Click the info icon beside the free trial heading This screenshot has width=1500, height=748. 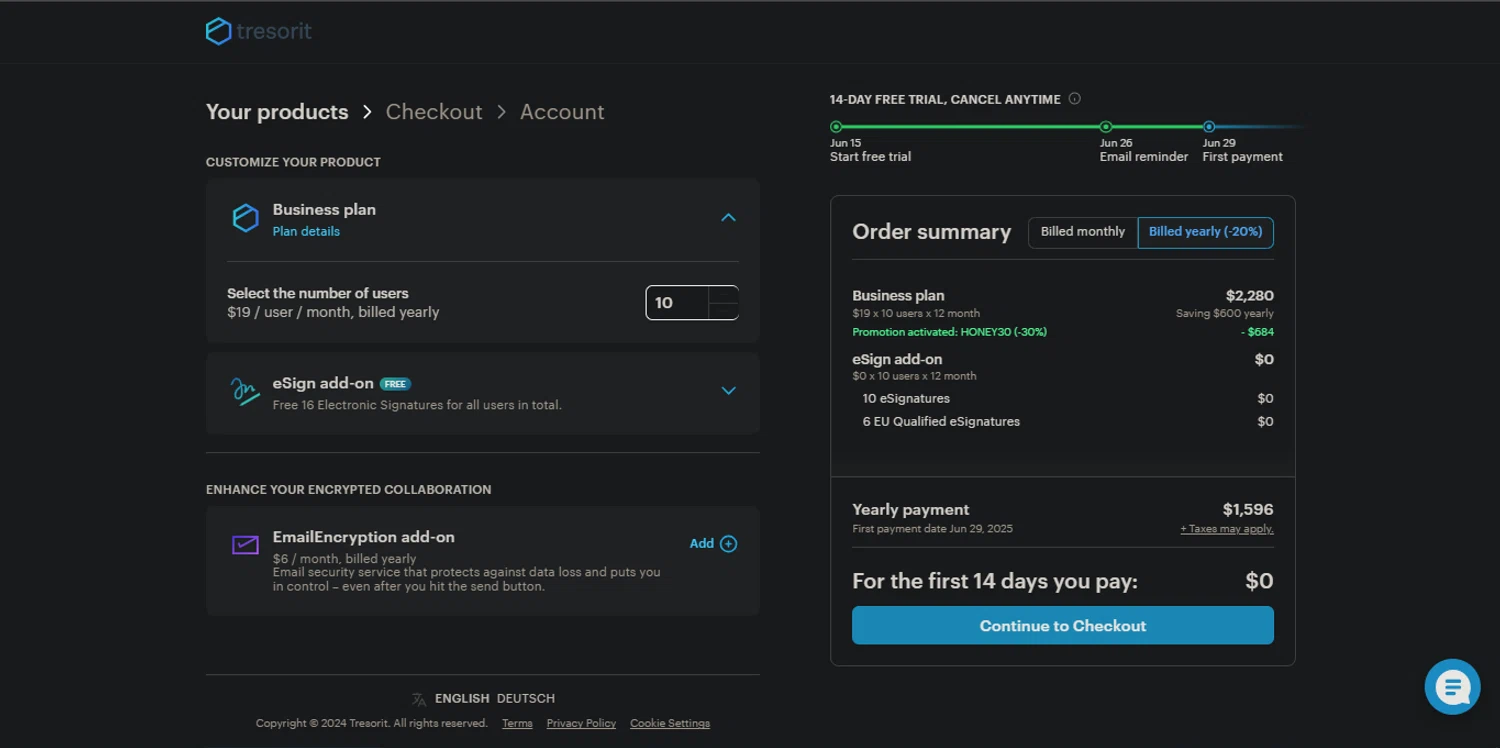point(1075,99)
